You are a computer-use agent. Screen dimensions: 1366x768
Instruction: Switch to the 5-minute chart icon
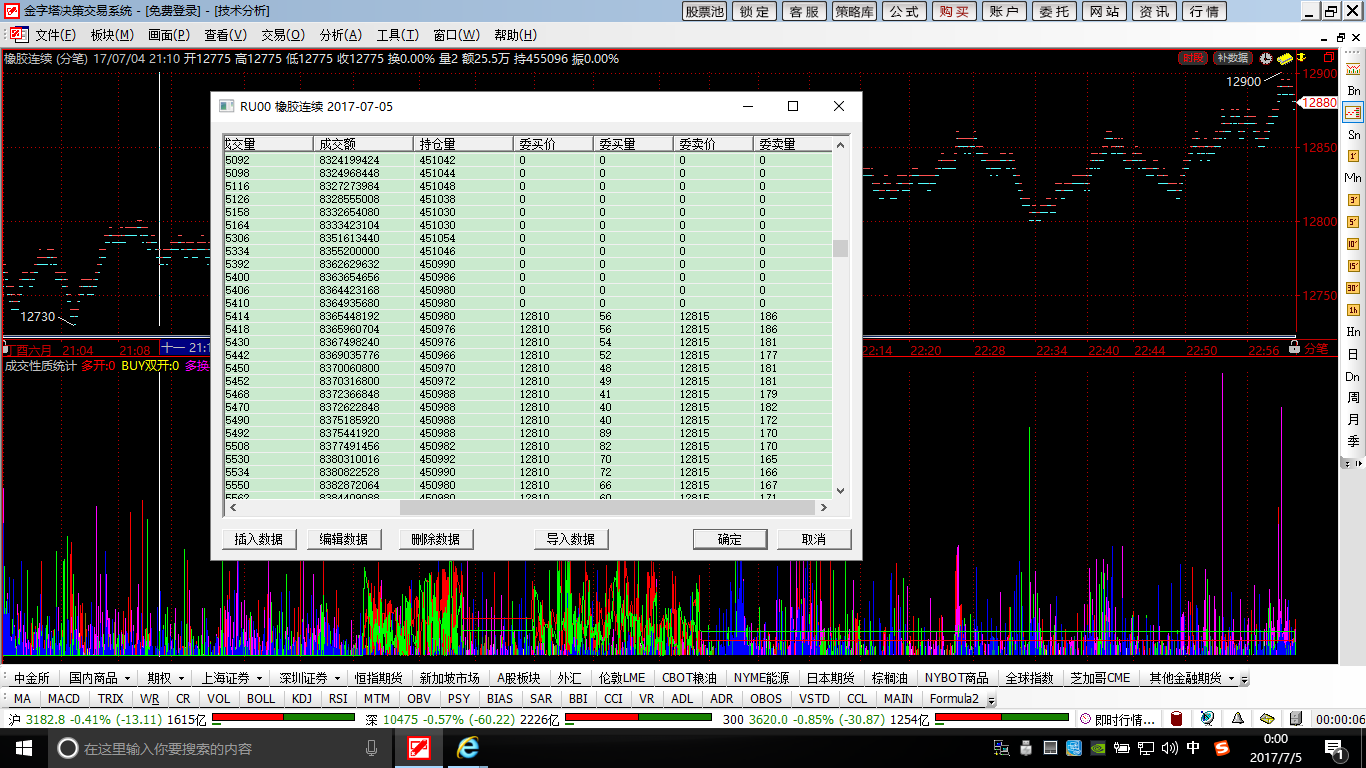[1353, 222]
